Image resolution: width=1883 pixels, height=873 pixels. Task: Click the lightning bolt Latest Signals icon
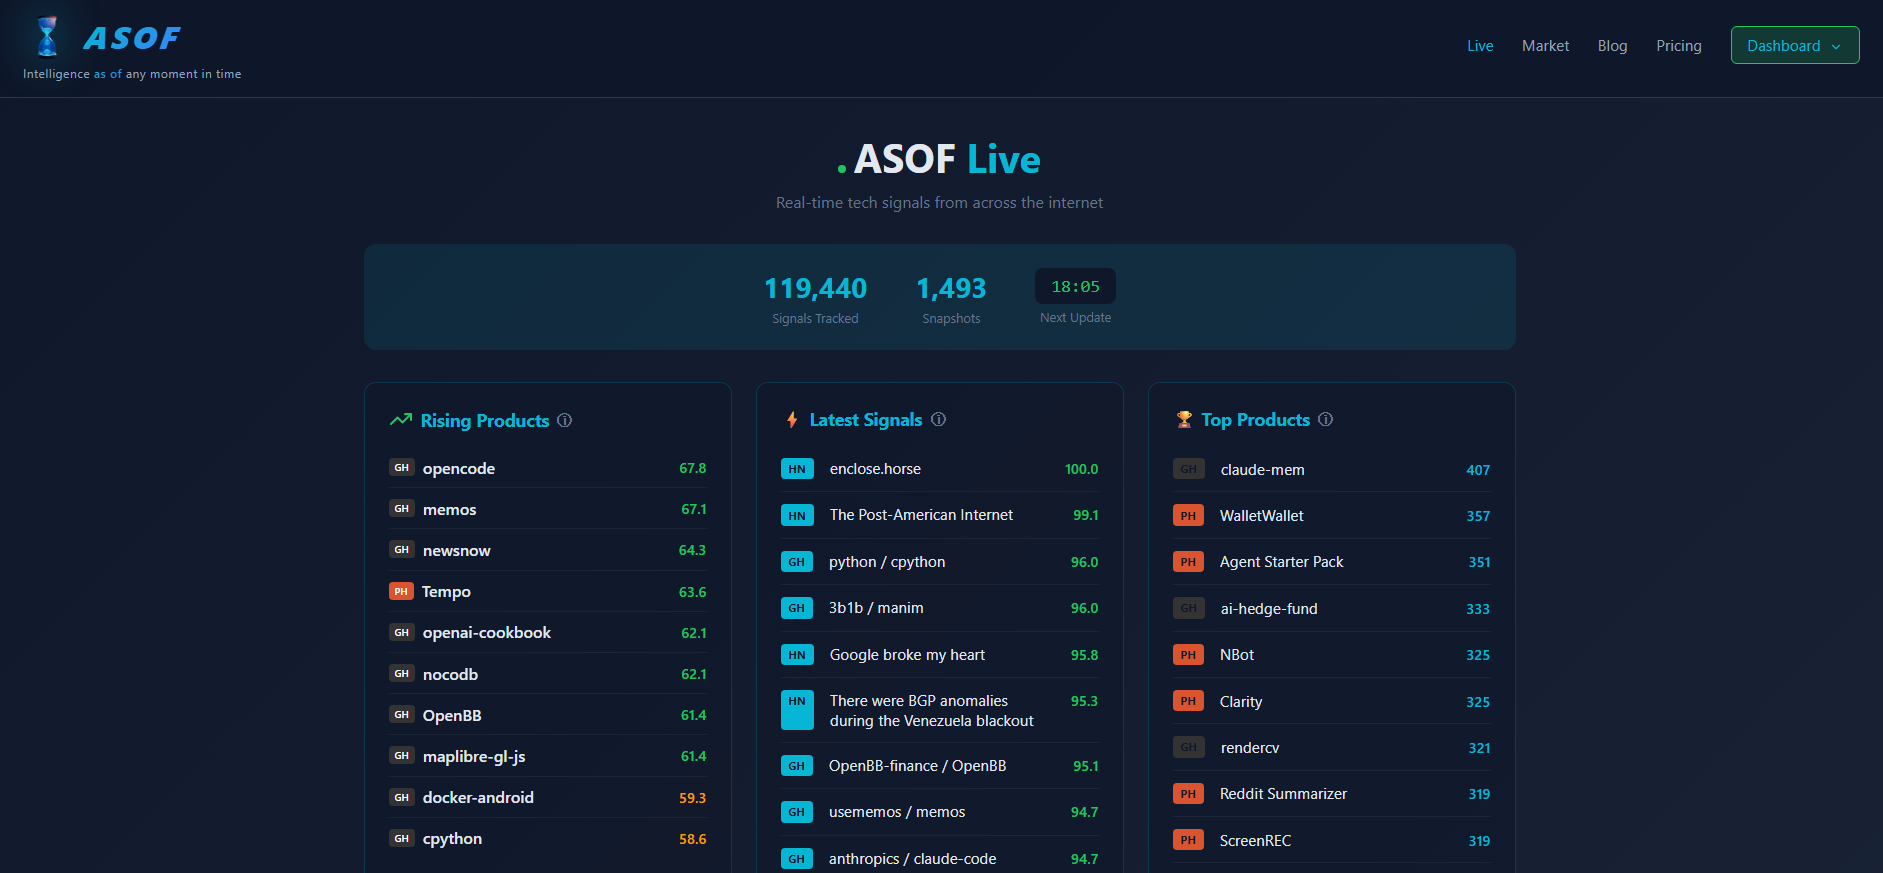pyautogui.click(x=792, y=420)
